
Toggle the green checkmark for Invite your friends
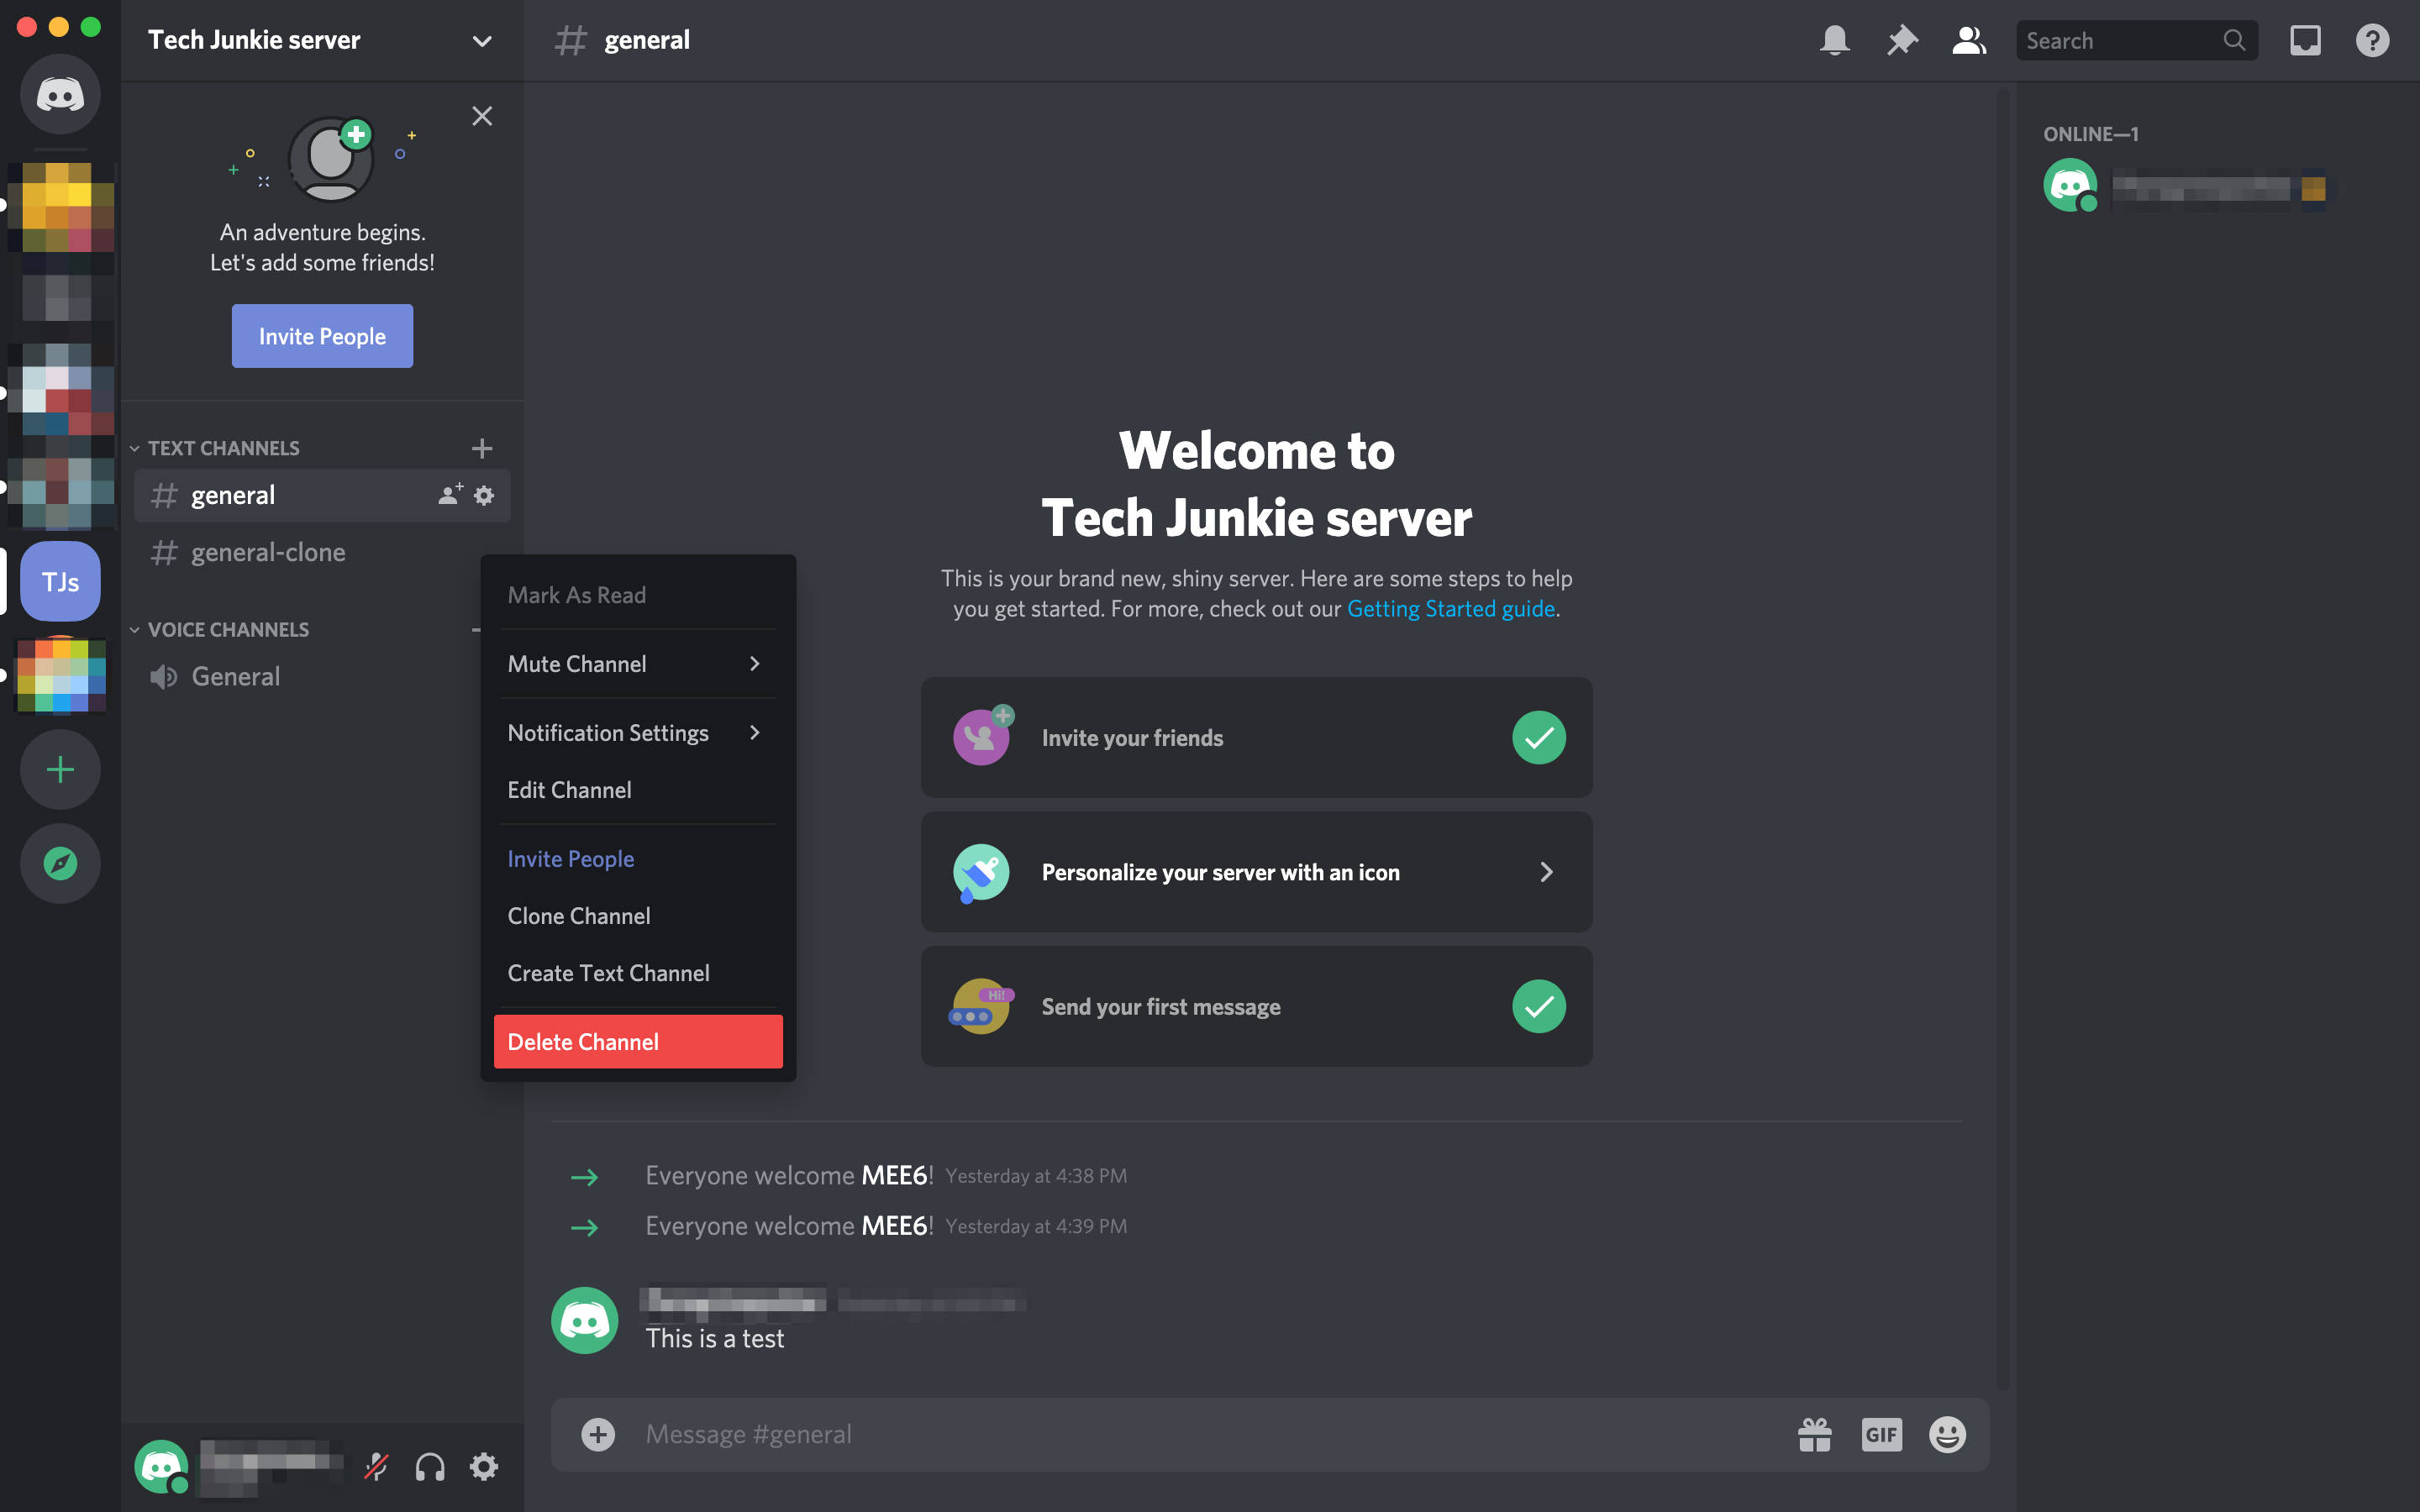(x=1537, y=737)
